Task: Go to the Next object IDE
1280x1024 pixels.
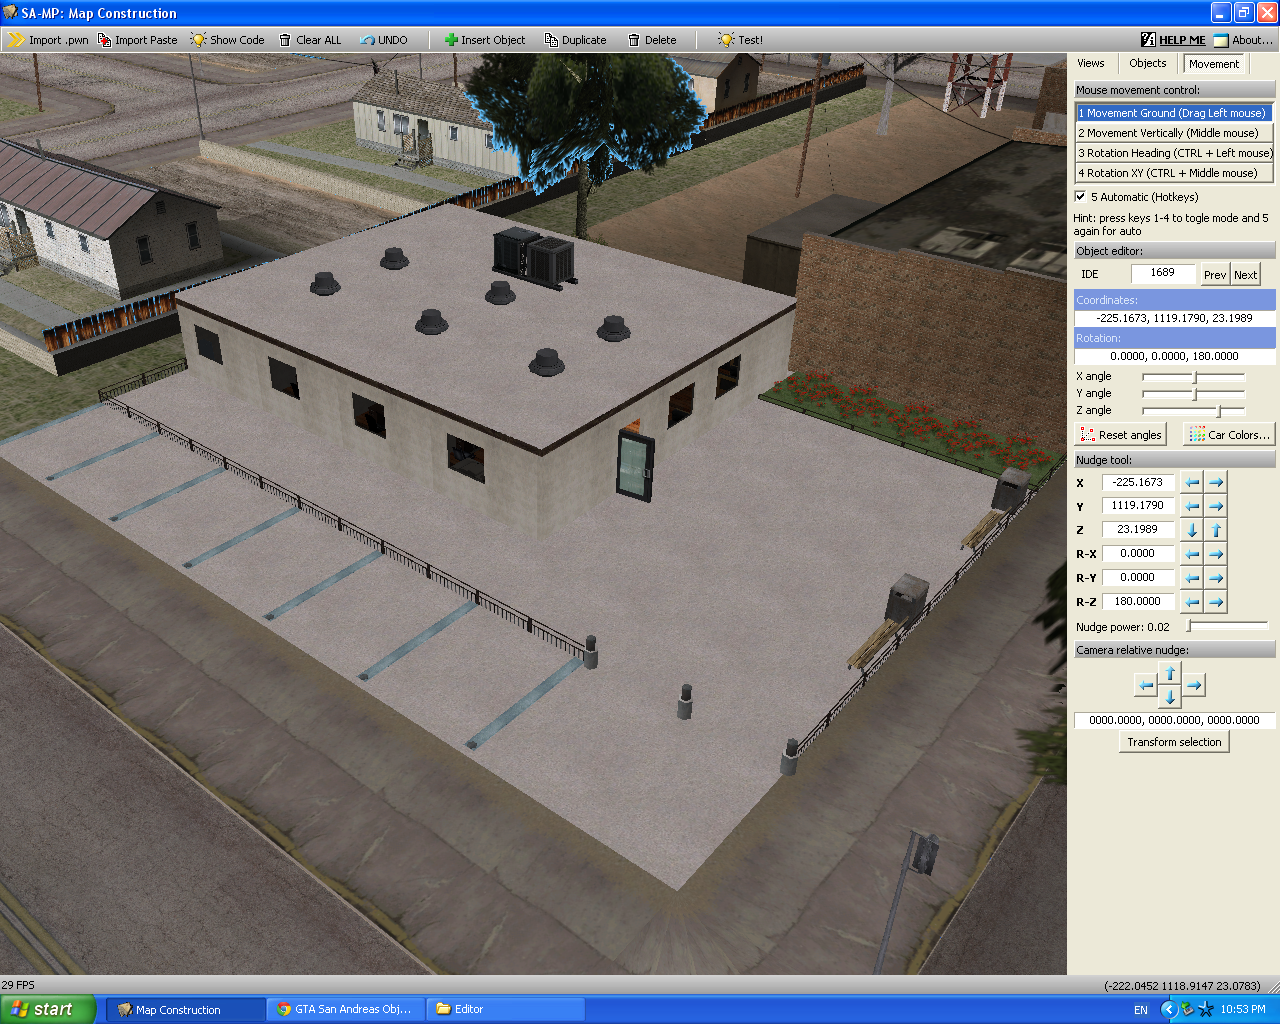Action: point(1245,275)
